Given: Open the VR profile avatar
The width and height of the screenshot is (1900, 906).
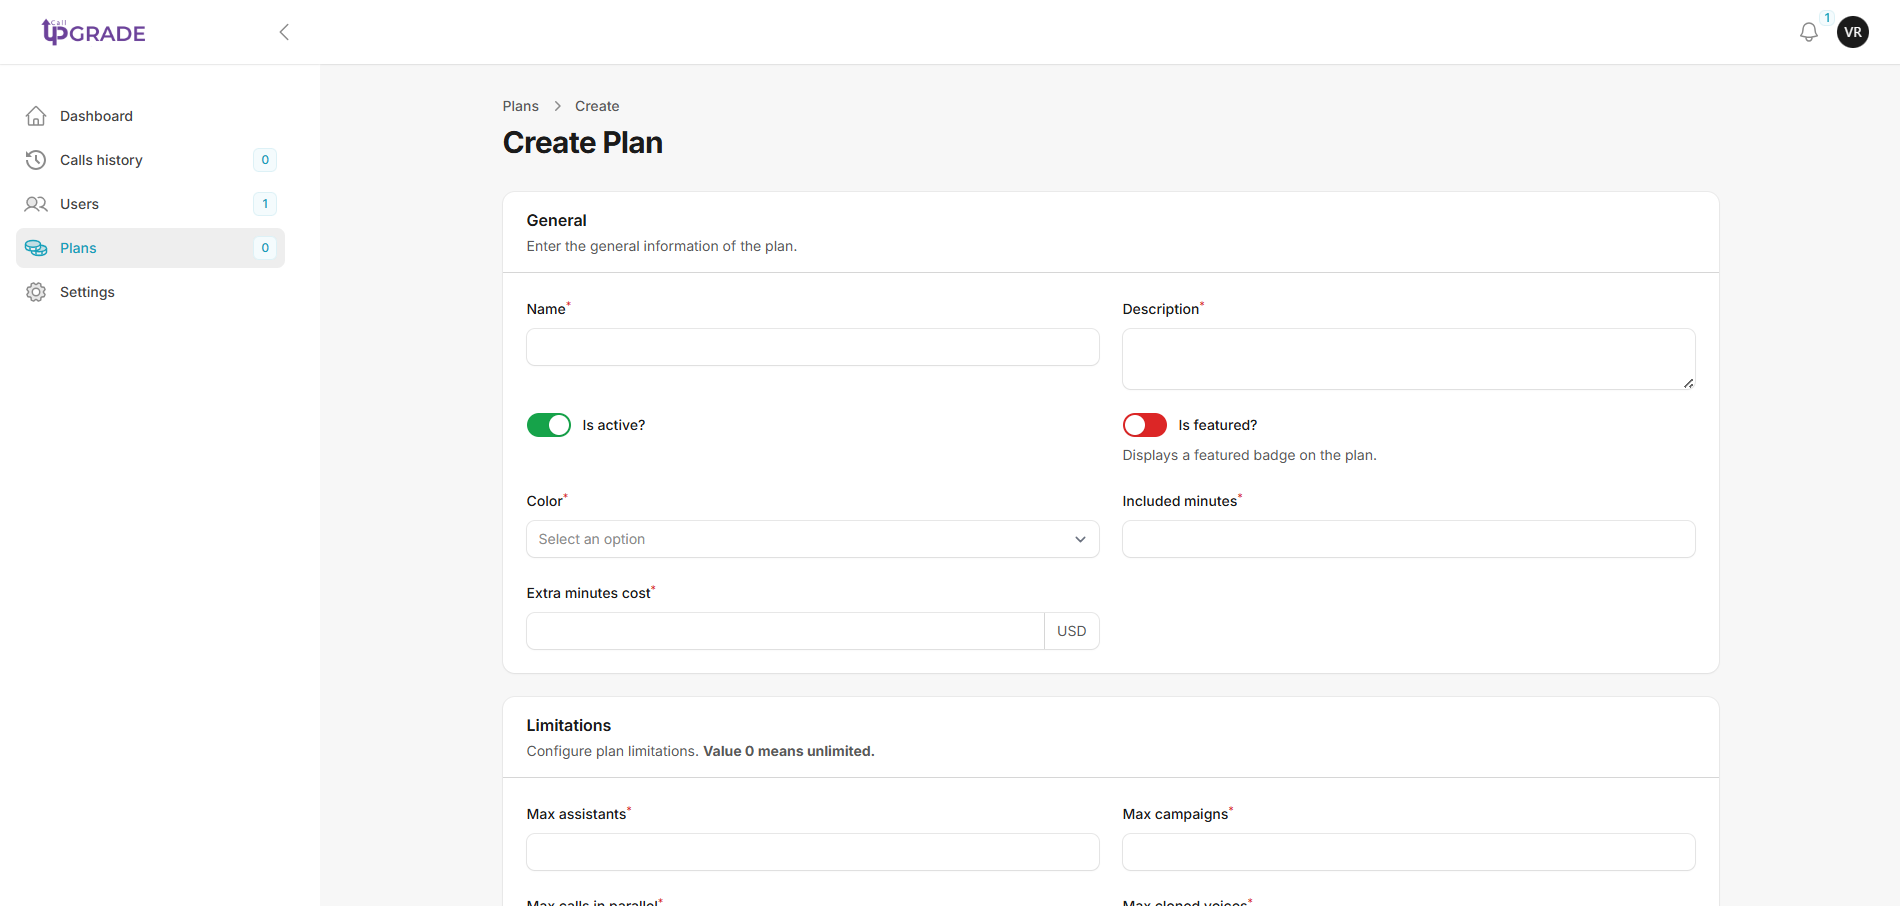Looking at the screenshot, I should [x=1852, y=31].
